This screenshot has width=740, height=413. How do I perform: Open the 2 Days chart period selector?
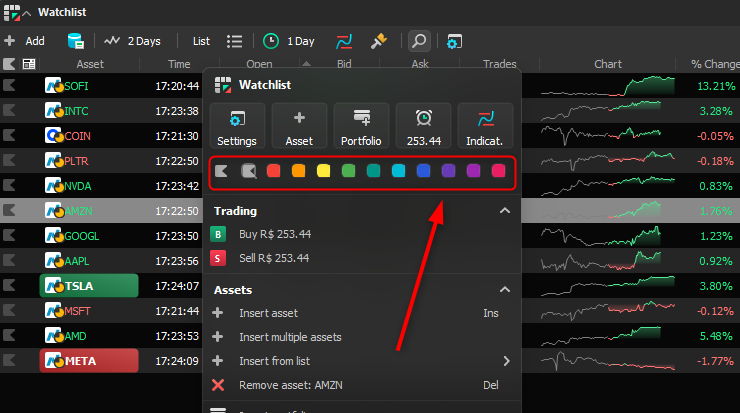pos(132,41)
